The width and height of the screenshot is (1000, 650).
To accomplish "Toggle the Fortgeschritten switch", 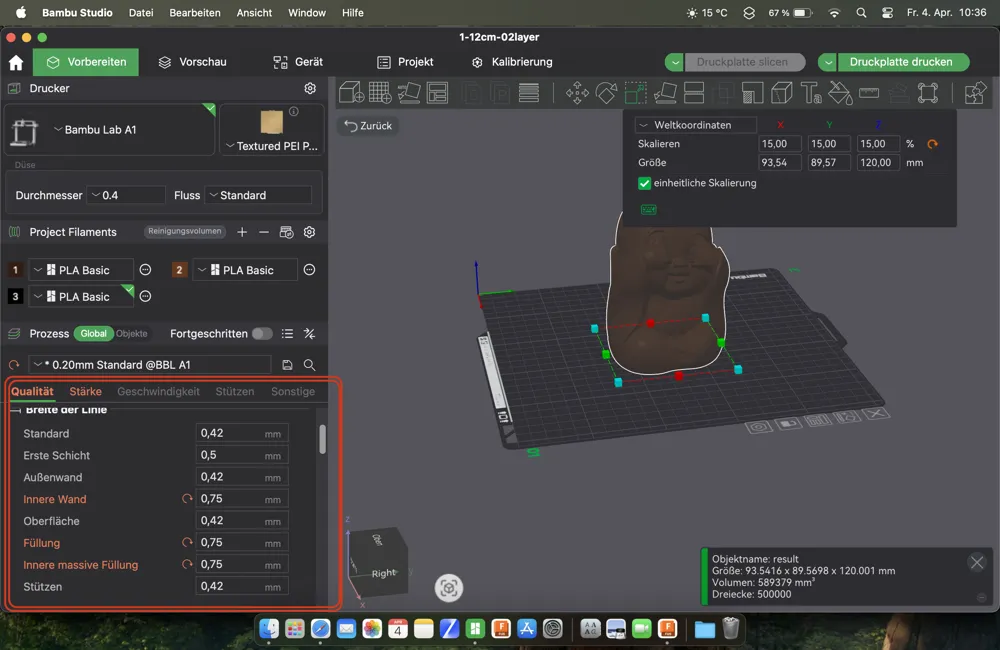I will [x=262, y=334].
